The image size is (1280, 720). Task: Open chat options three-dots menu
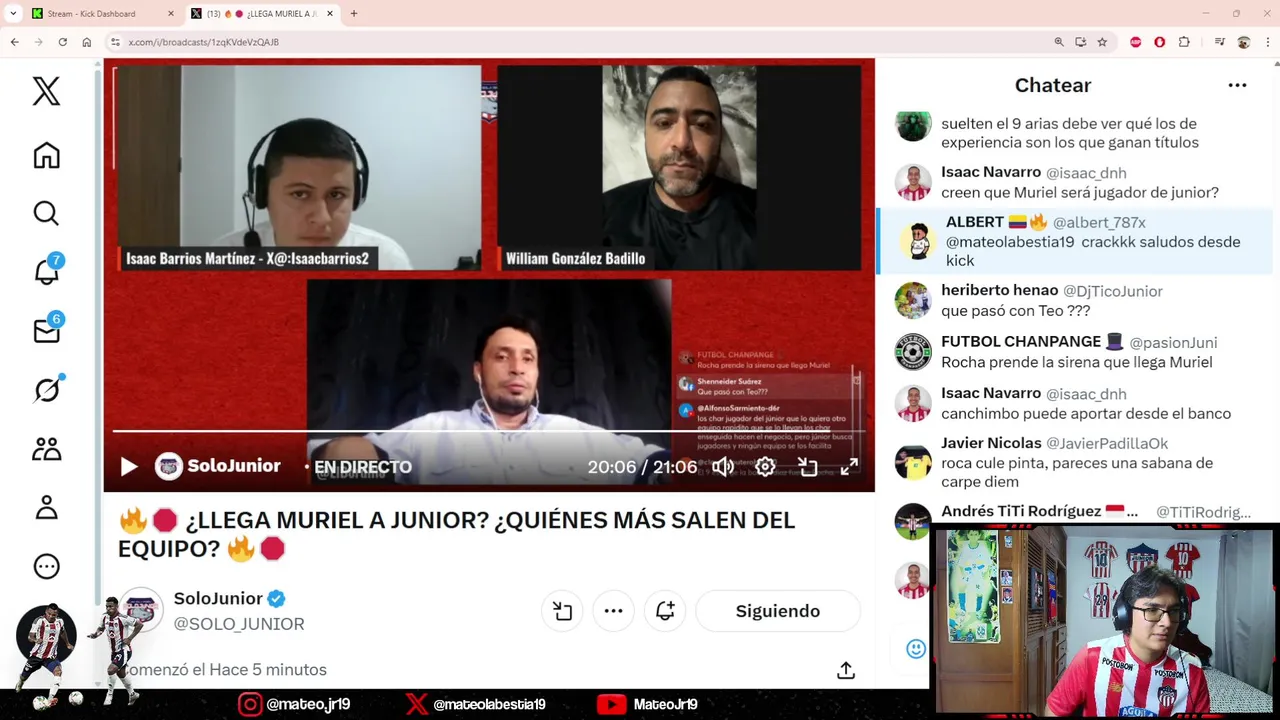point(1237,85)
